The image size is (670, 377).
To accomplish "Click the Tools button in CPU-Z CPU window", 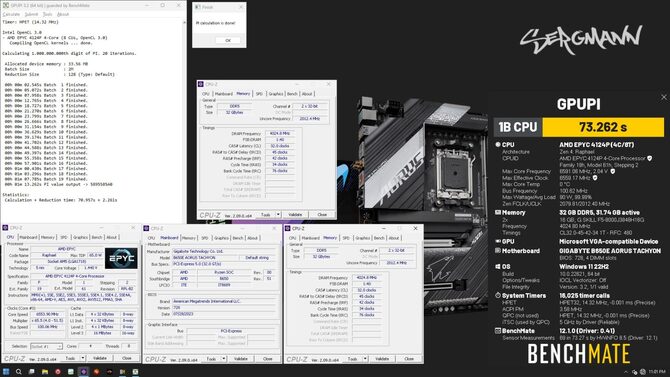I will coord(70,358).
